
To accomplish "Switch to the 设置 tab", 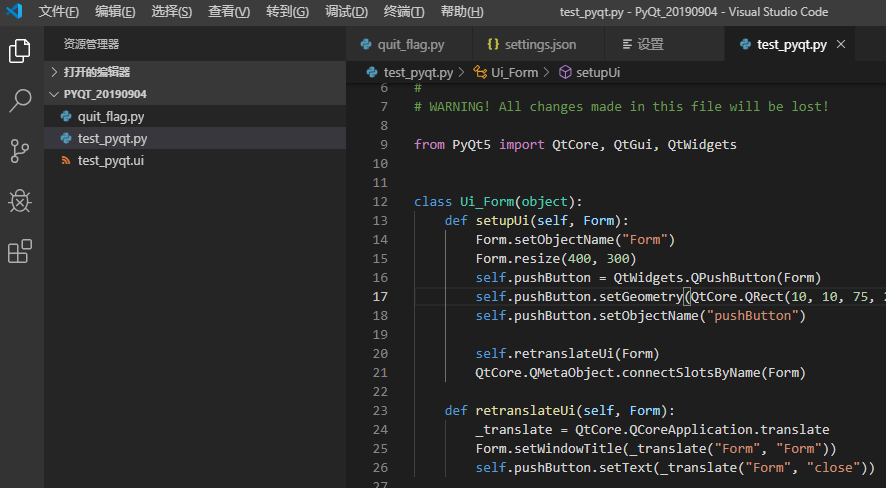I will coord(664,44).
